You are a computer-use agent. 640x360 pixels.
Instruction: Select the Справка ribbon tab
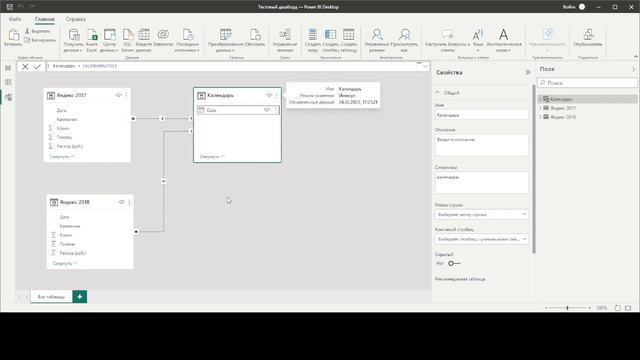point(76,19)
